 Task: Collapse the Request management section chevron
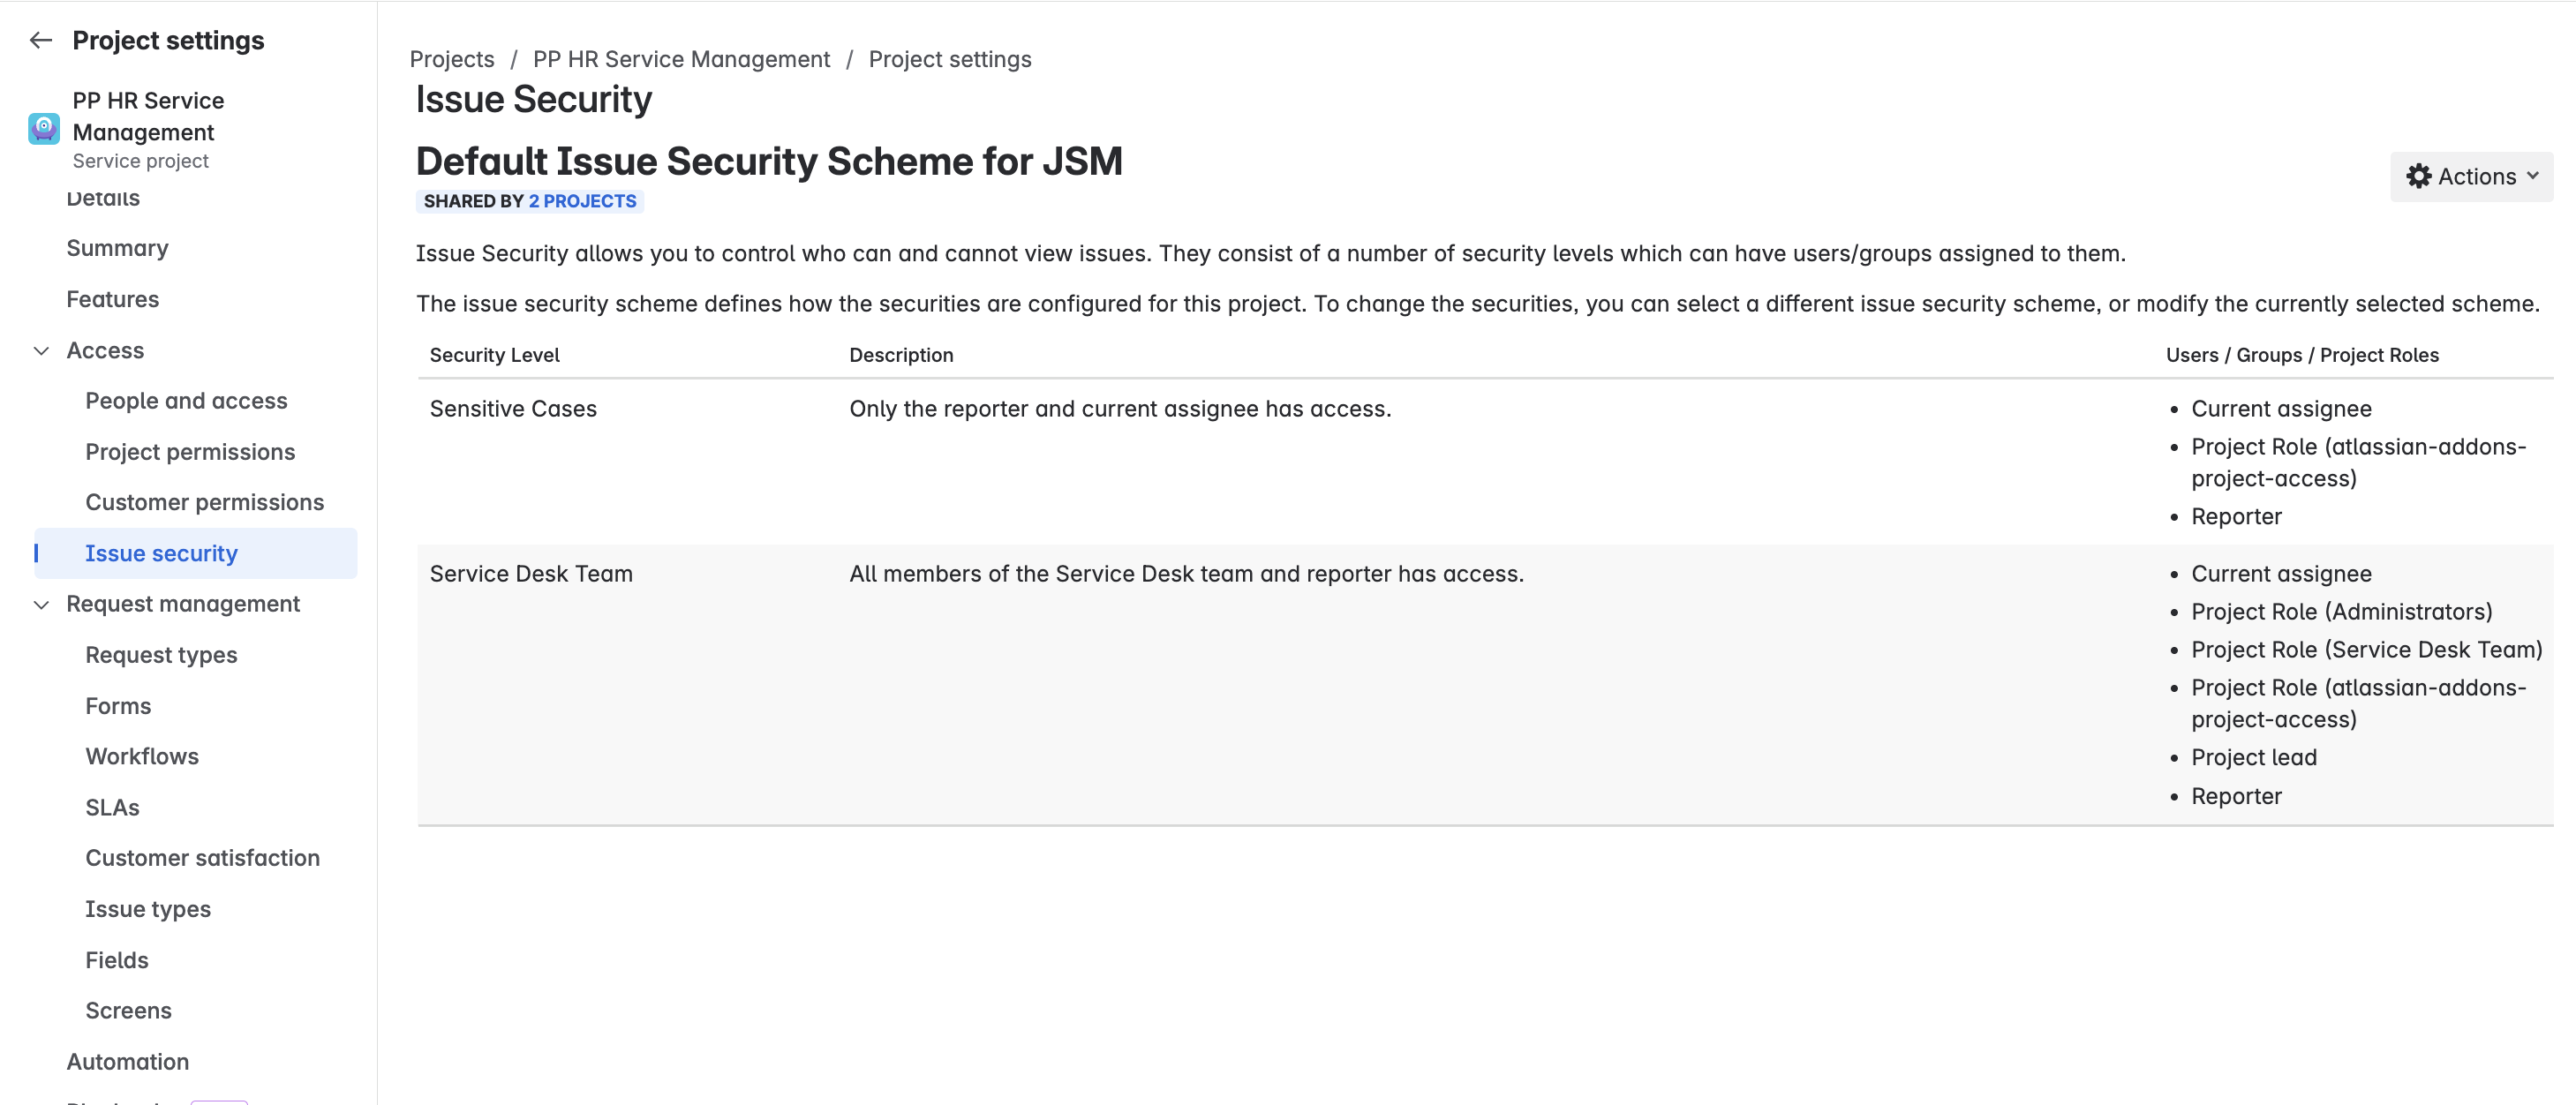(x=42, y=605)
